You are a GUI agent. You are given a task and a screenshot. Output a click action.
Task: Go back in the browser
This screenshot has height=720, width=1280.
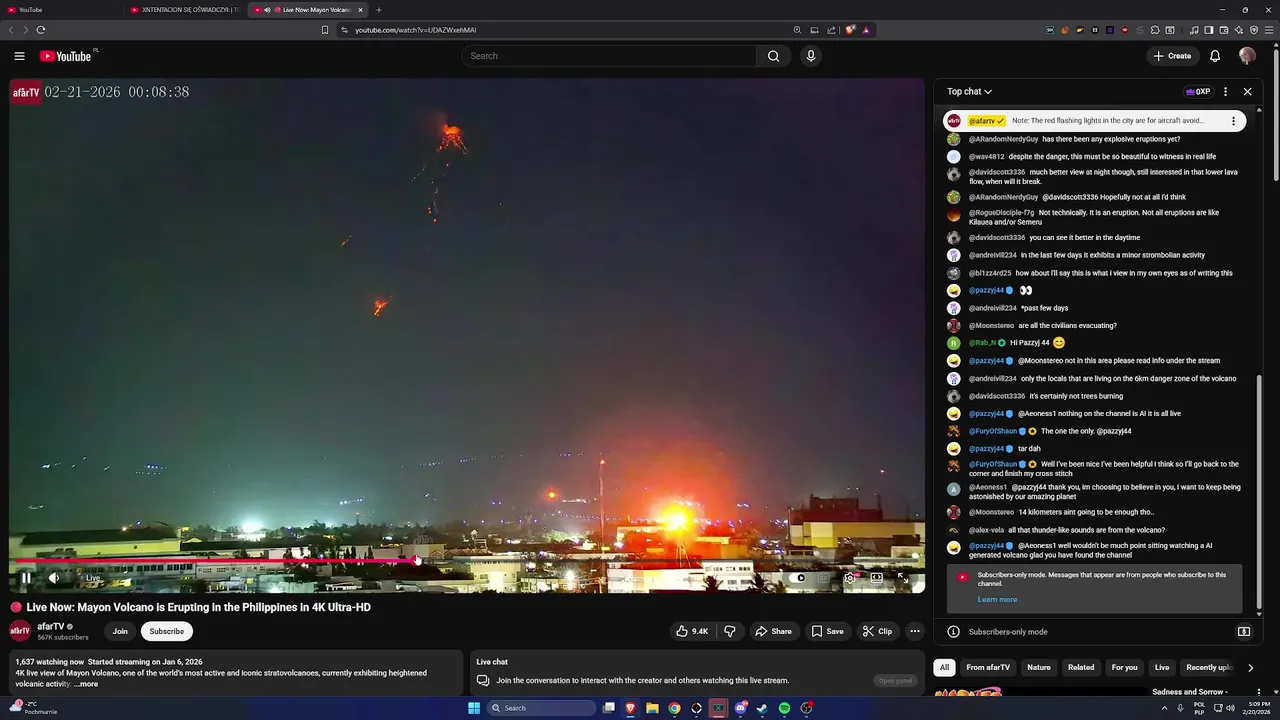[x=11, y=30]
